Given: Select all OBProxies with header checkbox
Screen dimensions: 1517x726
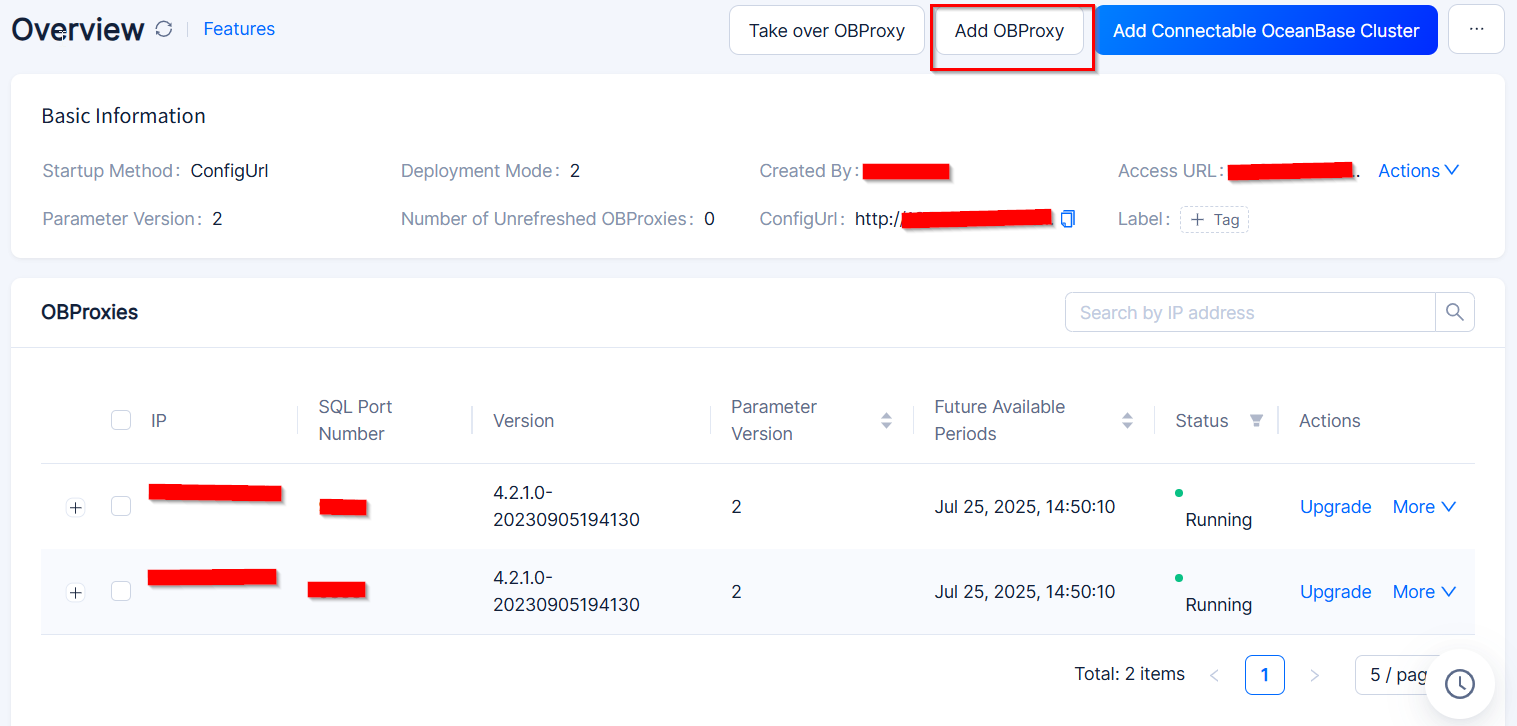Looking at the screenshot, I should click(121, 420).
